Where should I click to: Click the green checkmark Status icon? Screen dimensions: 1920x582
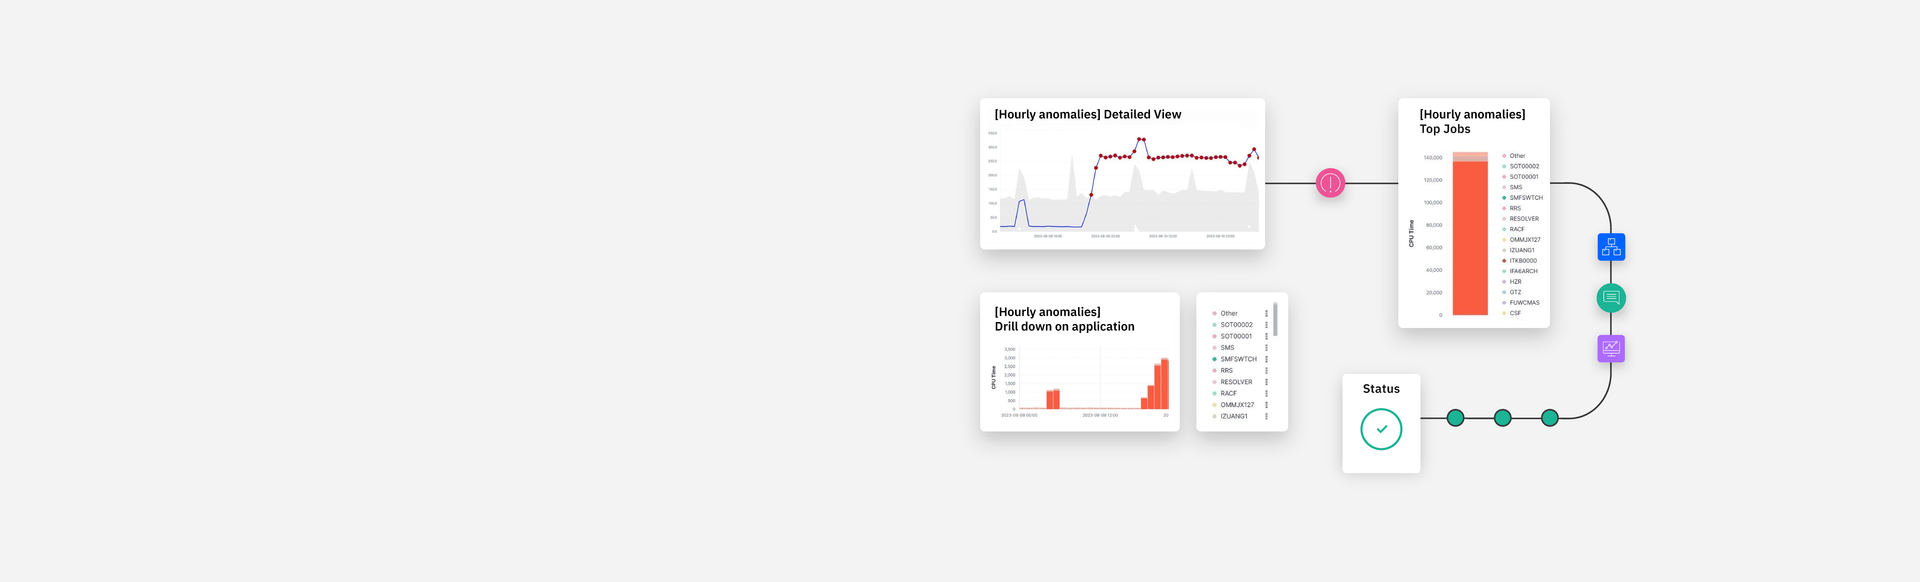[1381, 429]
